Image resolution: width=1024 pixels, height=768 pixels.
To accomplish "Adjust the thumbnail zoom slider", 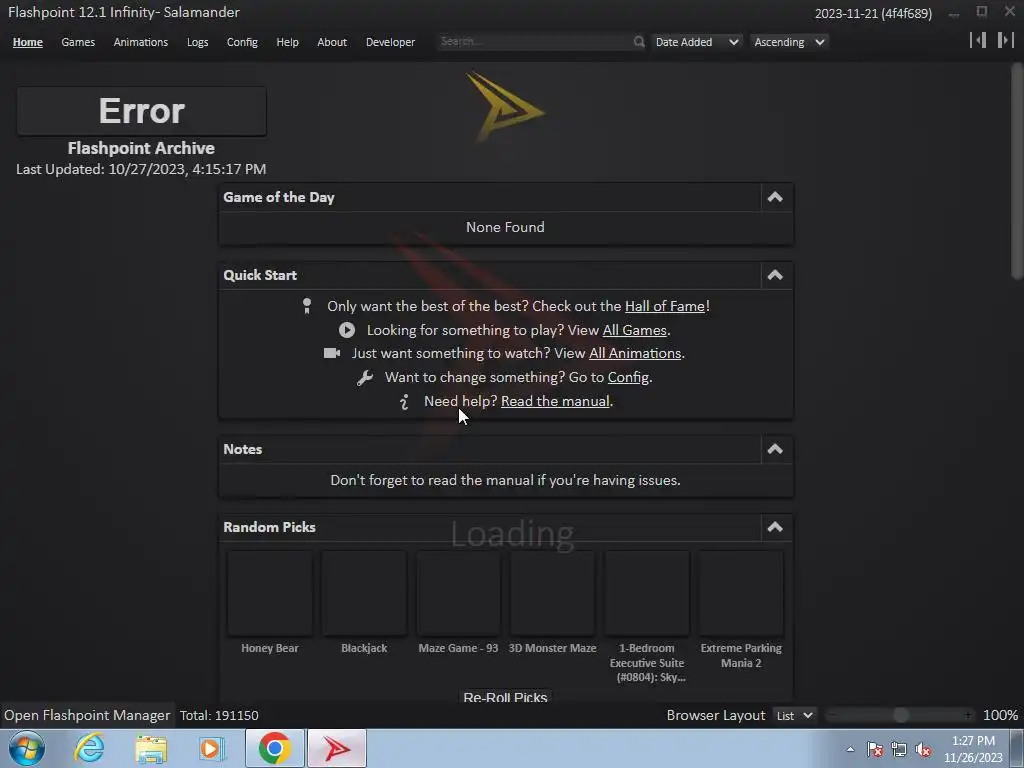I will tap(901, 716).
